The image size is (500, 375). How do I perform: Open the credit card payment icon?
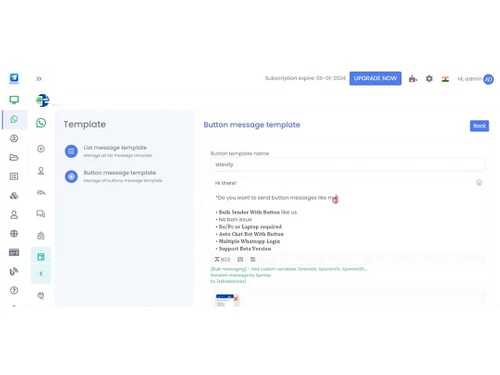point(14,252)
